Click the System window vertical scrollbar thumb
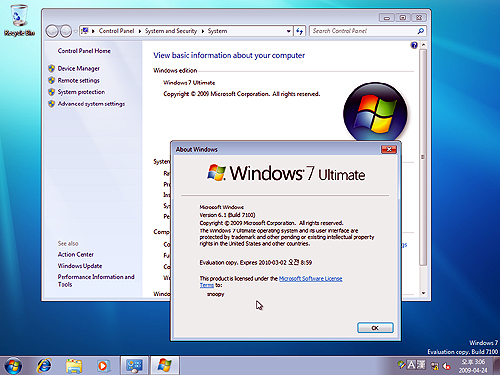The image size is (500, 375). [x=423, y=157]
